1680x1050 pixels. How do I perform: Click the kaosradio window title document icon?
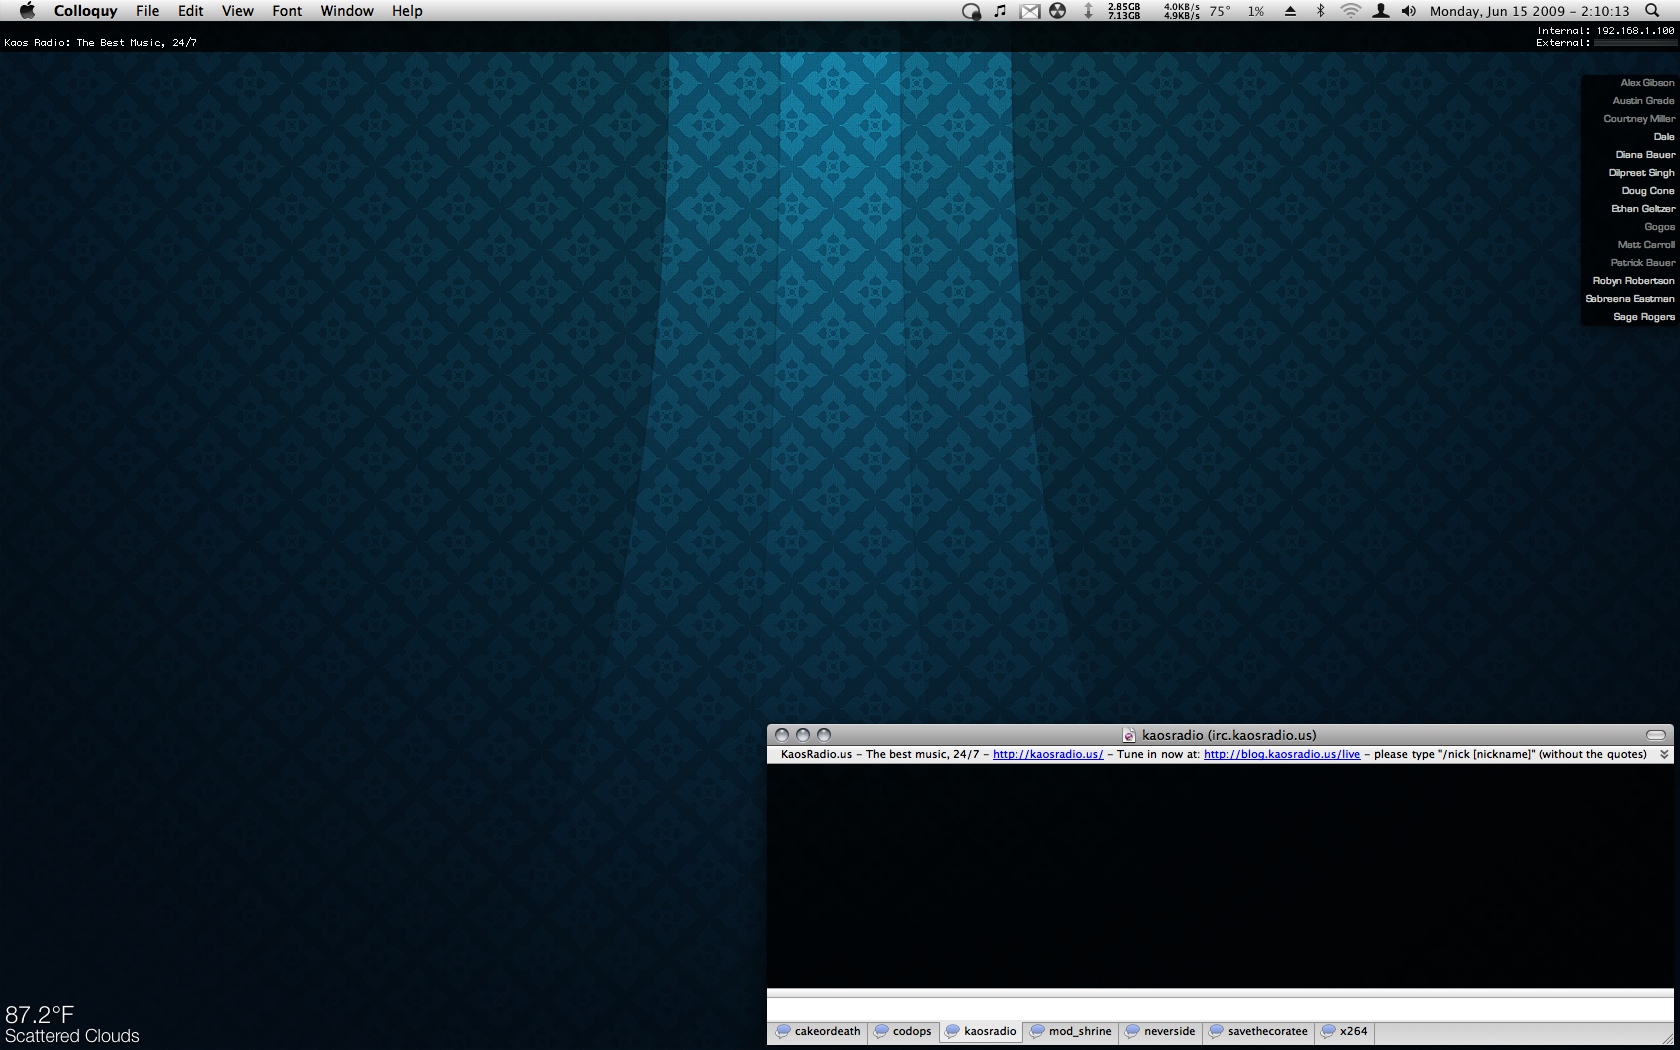tap(1129, 735)
